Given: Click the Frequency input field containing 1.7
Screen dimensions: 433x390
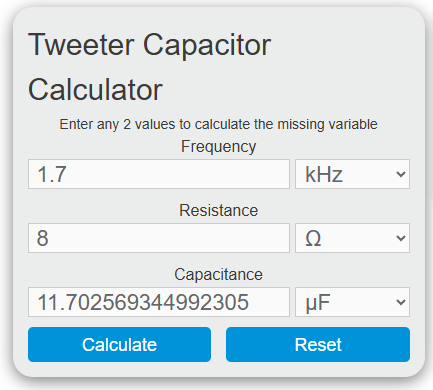Looking at the screenshot, I should point(159,174).
